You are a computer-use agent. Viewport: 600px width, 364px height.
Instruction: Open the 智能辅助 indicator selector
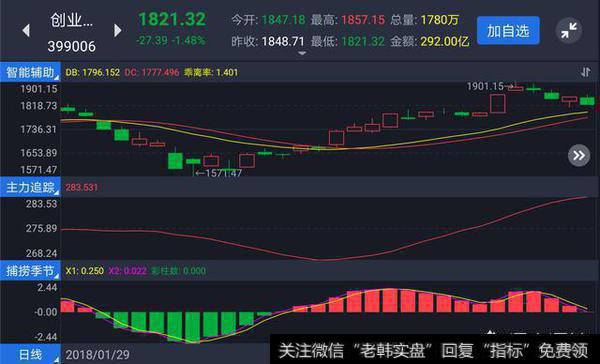pos(30,72)
